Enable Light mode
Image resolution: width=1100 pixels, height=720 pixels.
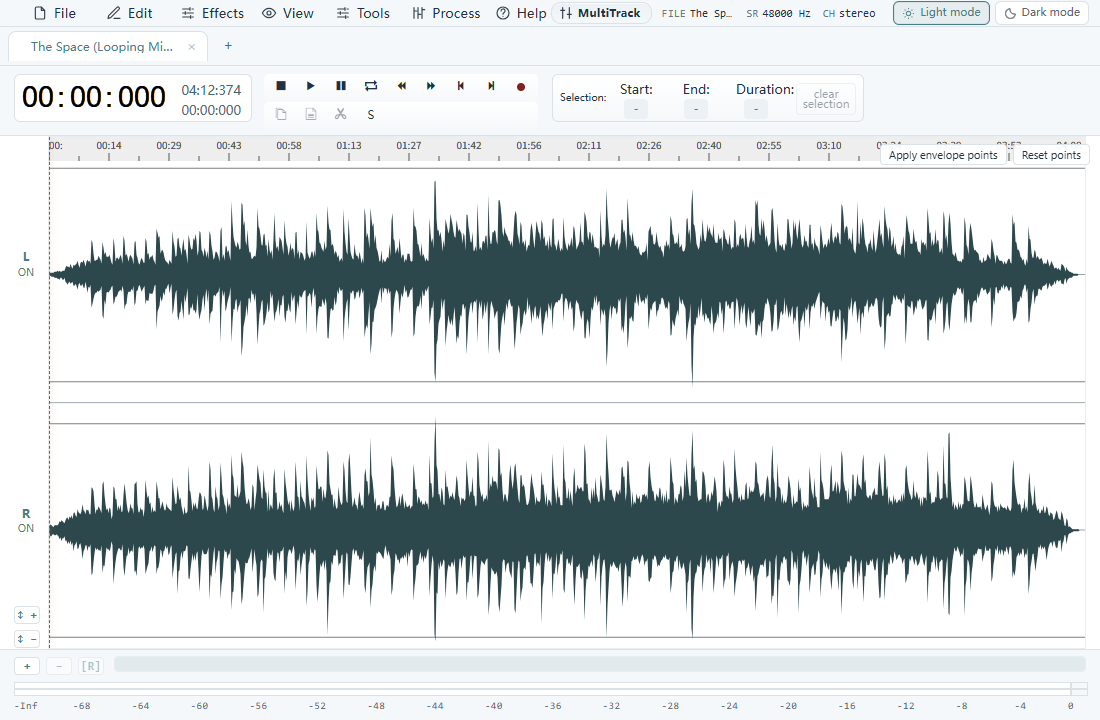point(941,13)
